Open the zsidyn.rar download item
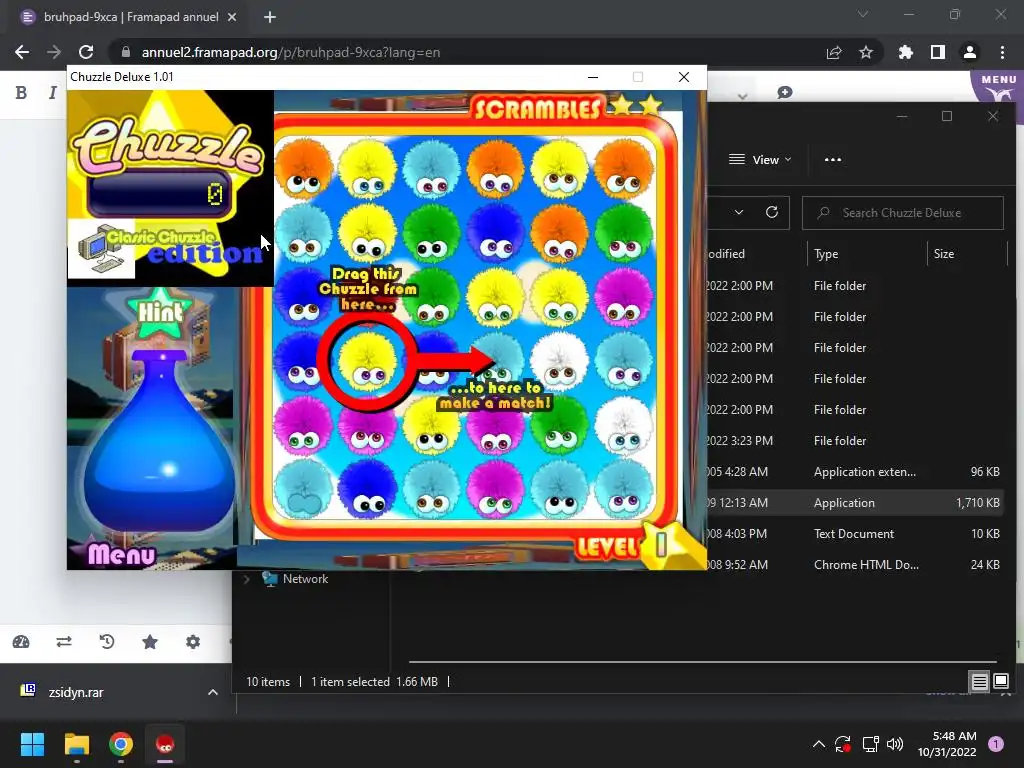 click(x=76, y=692)
